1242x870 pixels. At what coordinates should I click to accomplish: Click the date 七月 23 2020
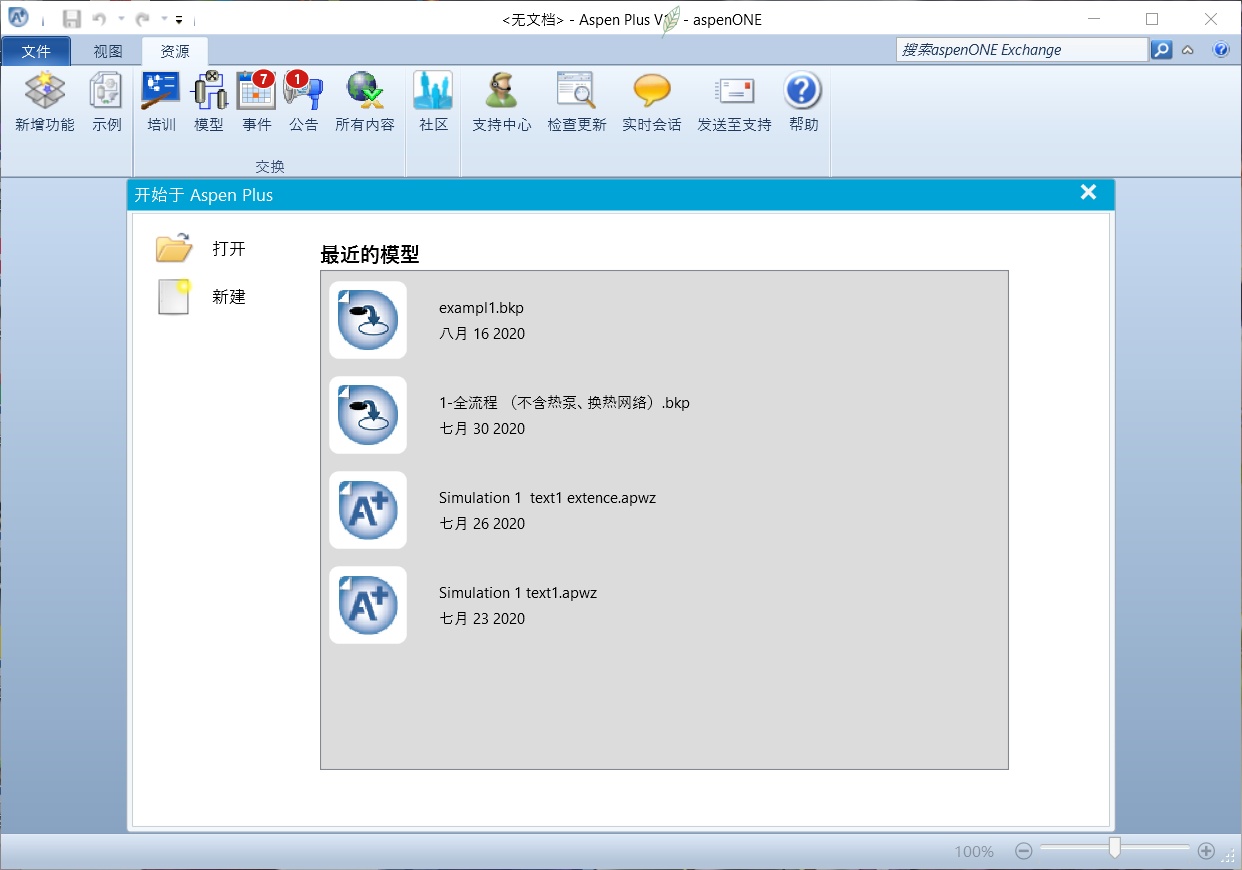(x=482, y=618)
